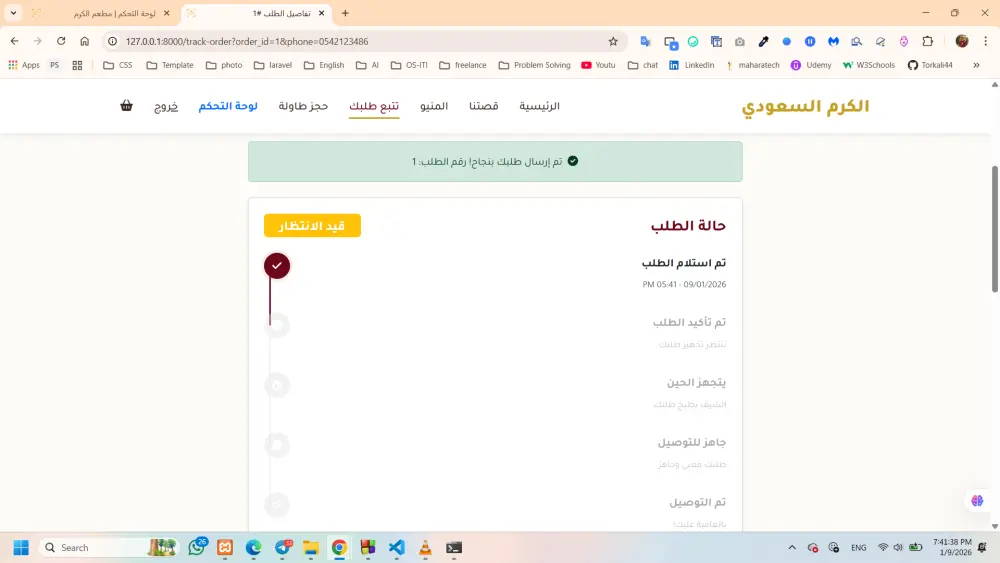
Task: Open the Problem Solving bookmarks folder
Action: [534, 65]
